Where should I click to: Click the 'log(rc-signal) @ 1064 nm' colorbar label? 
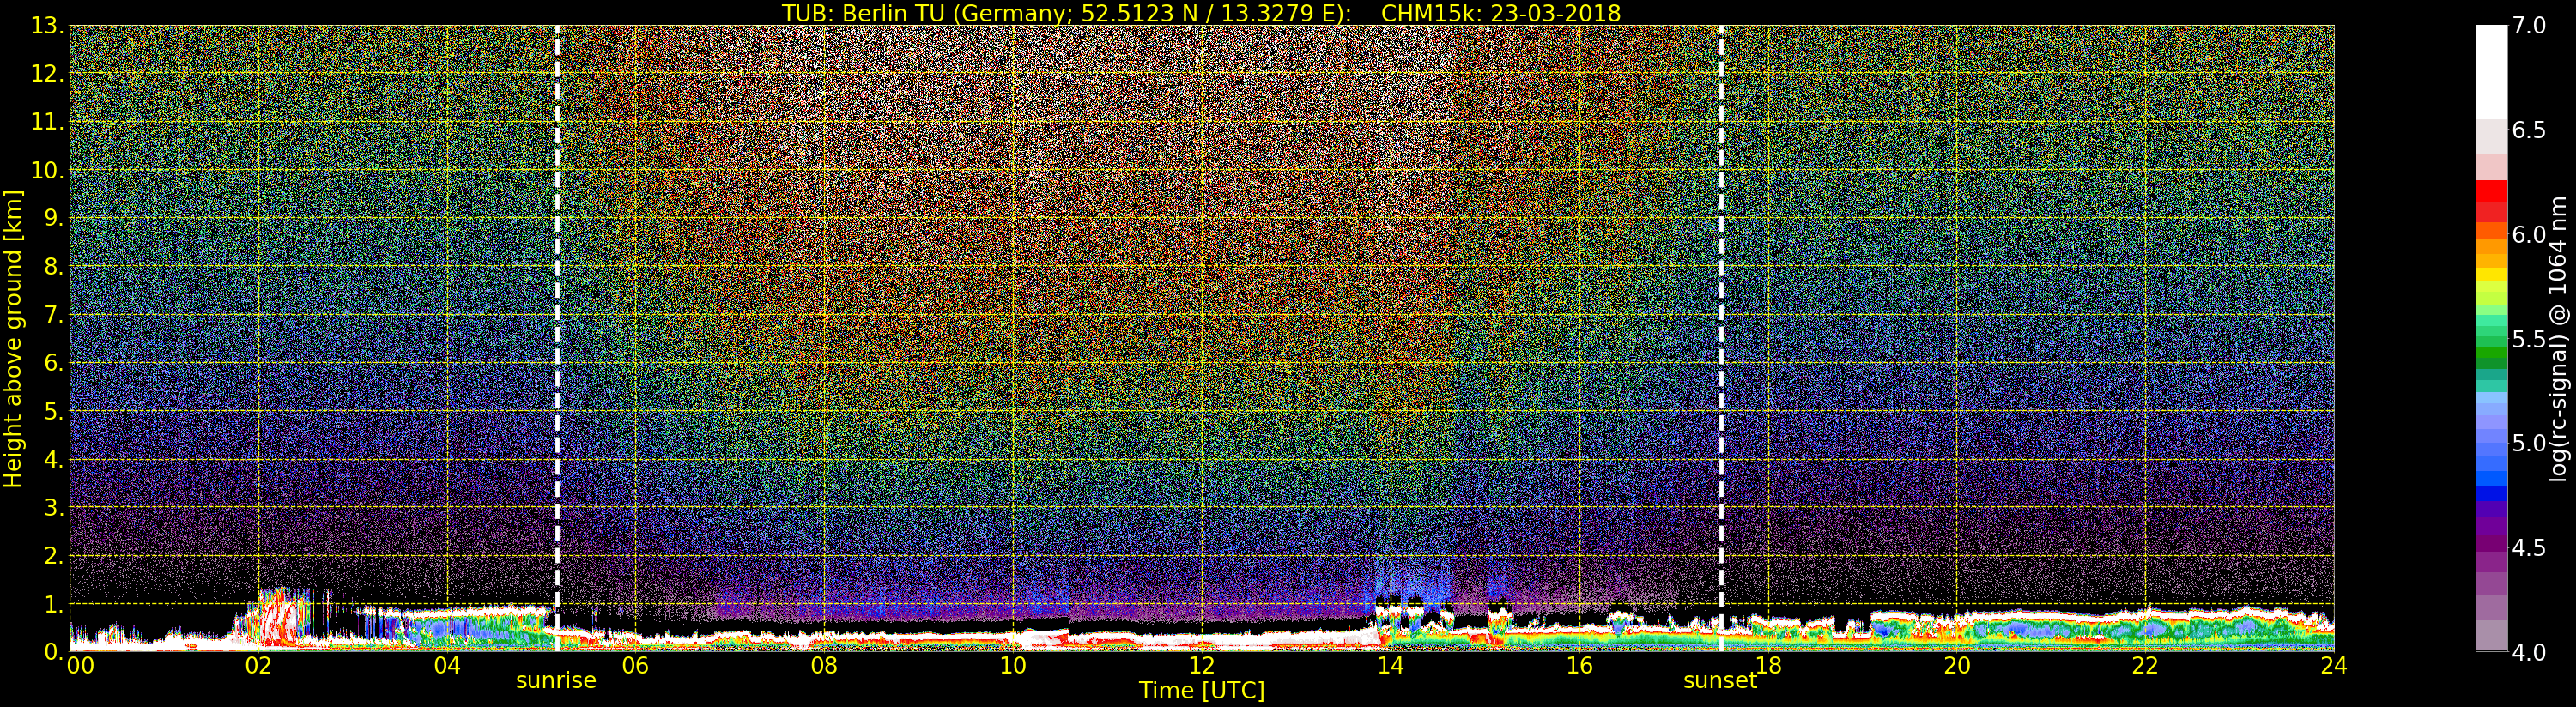(x=2557, y=338)
